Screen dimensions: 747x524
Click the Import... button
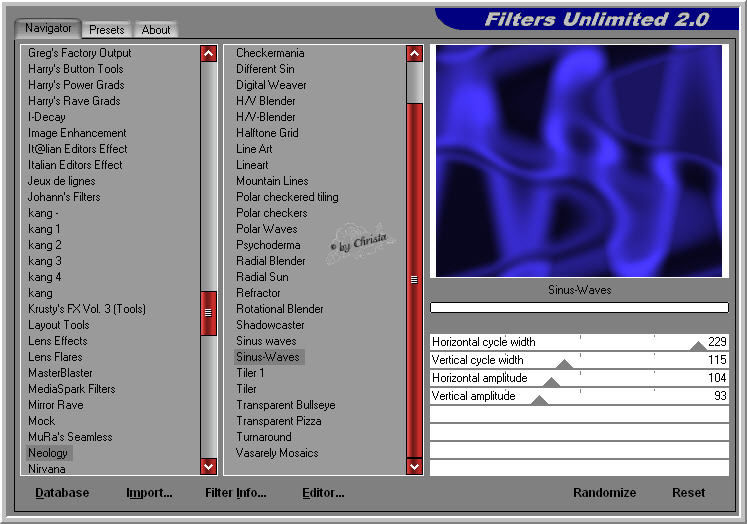149,493
